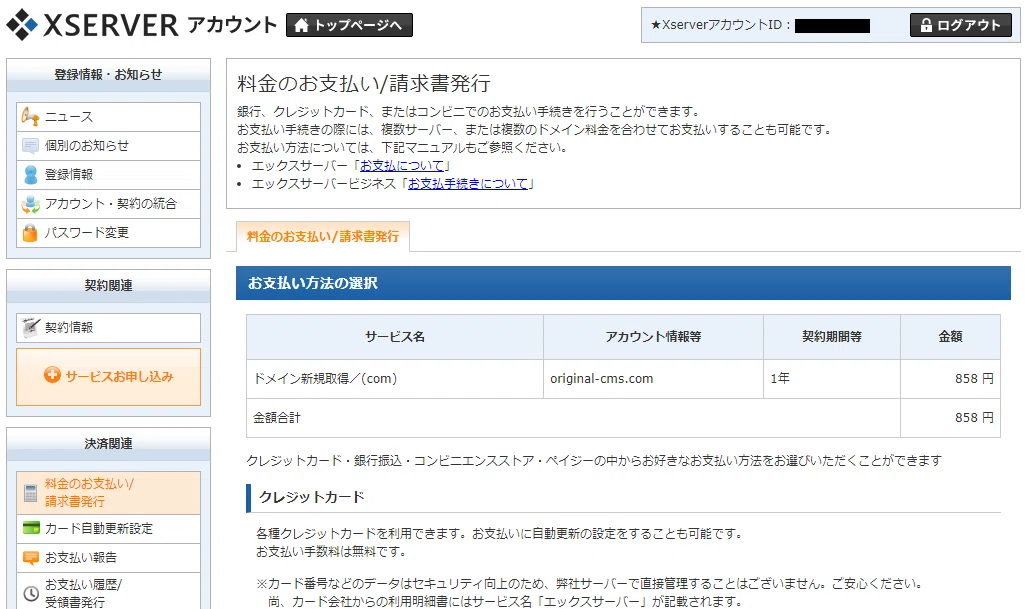Select the orange 料金のお支払い/請求書発行 tab
1025x609 pixels.
coord(323,237)
